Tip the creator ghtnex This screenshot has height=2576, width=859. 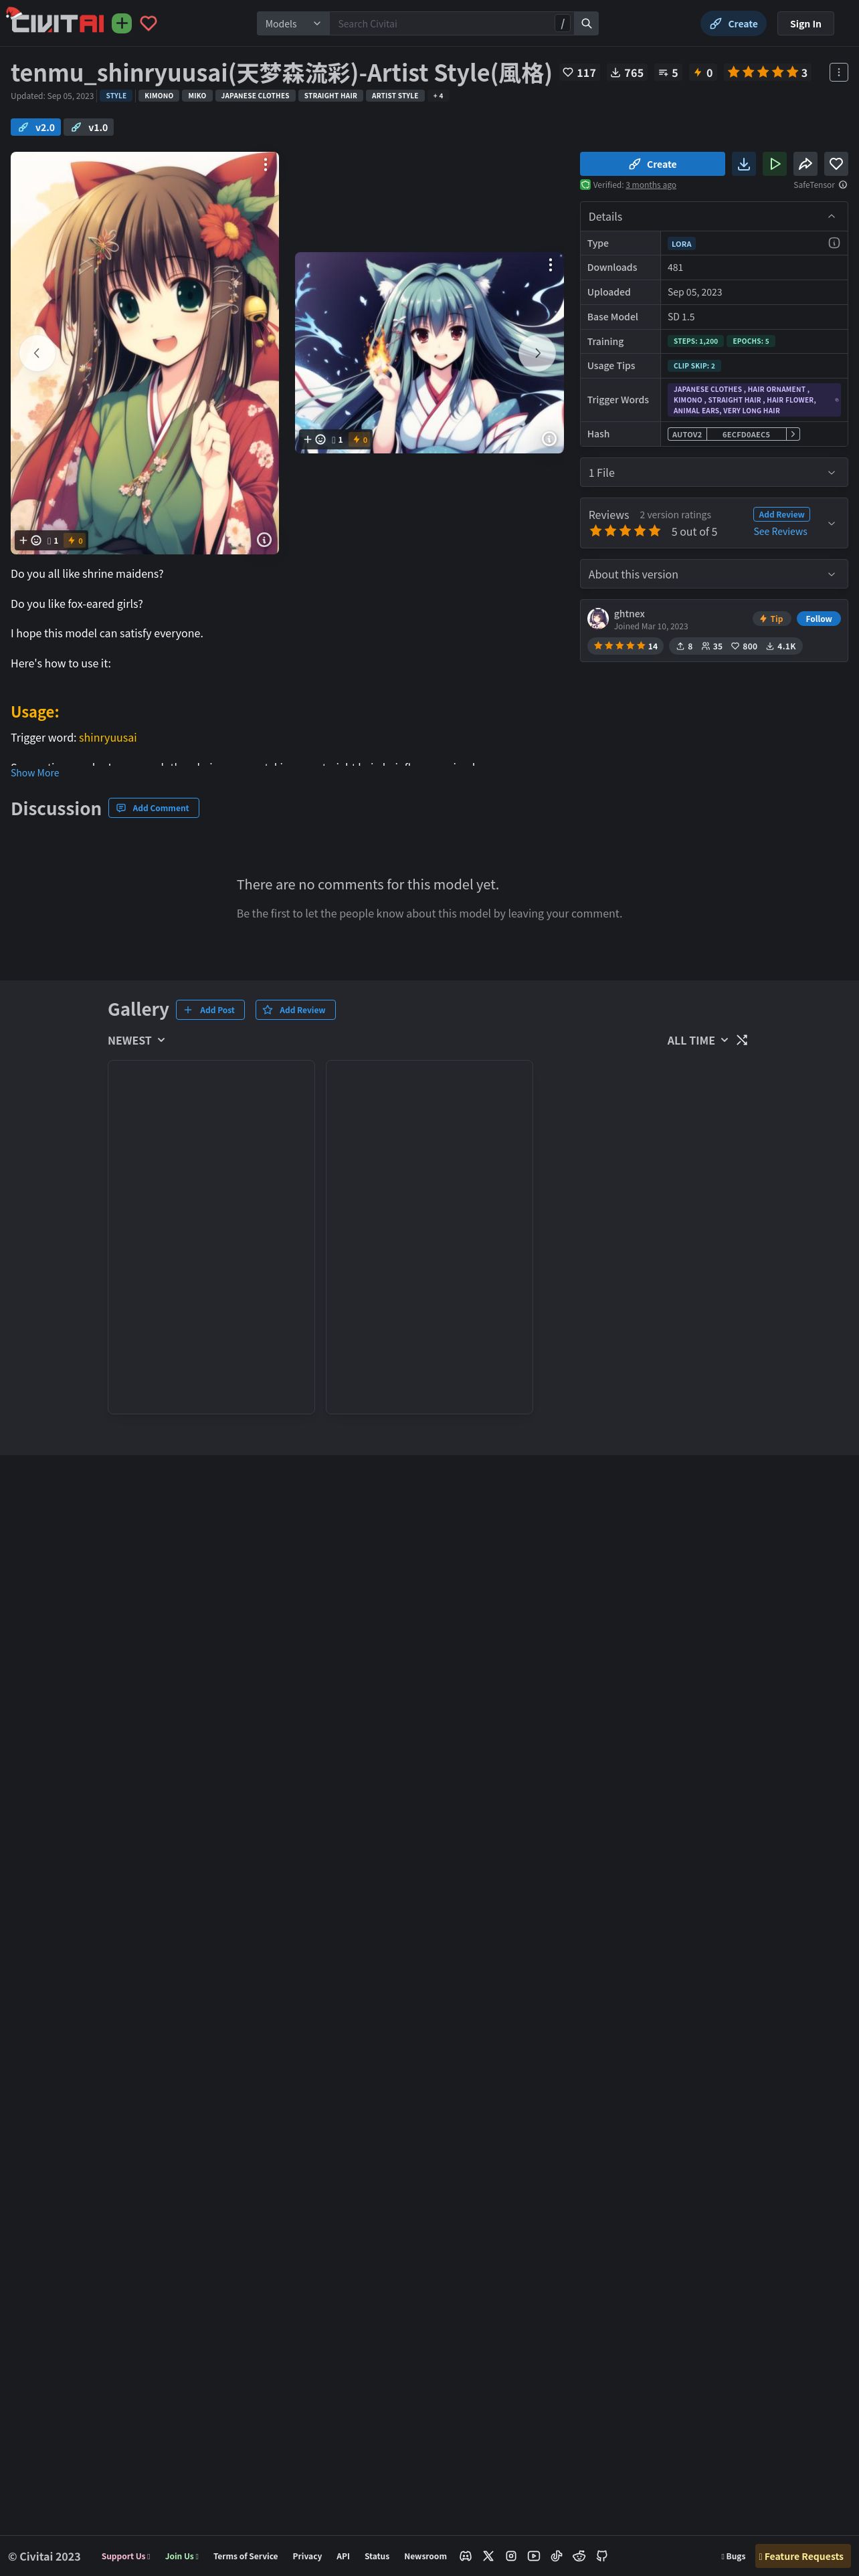point(771,619)
